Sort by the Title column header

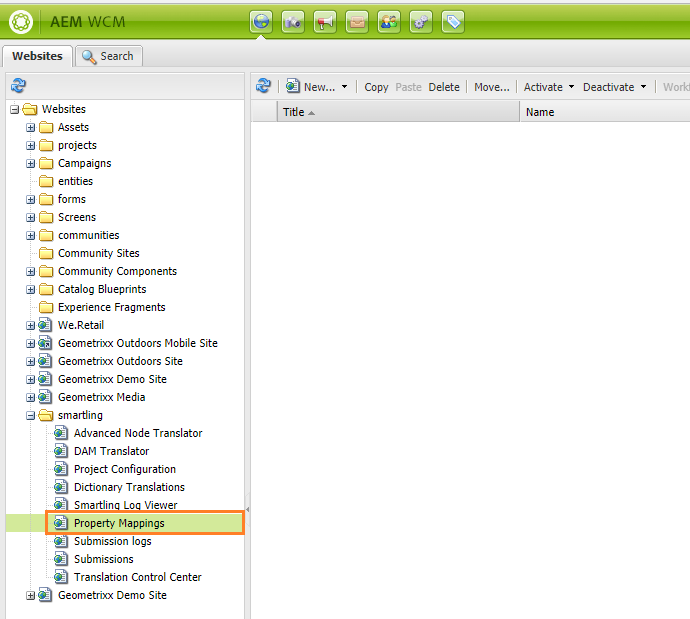coord(398,112)
